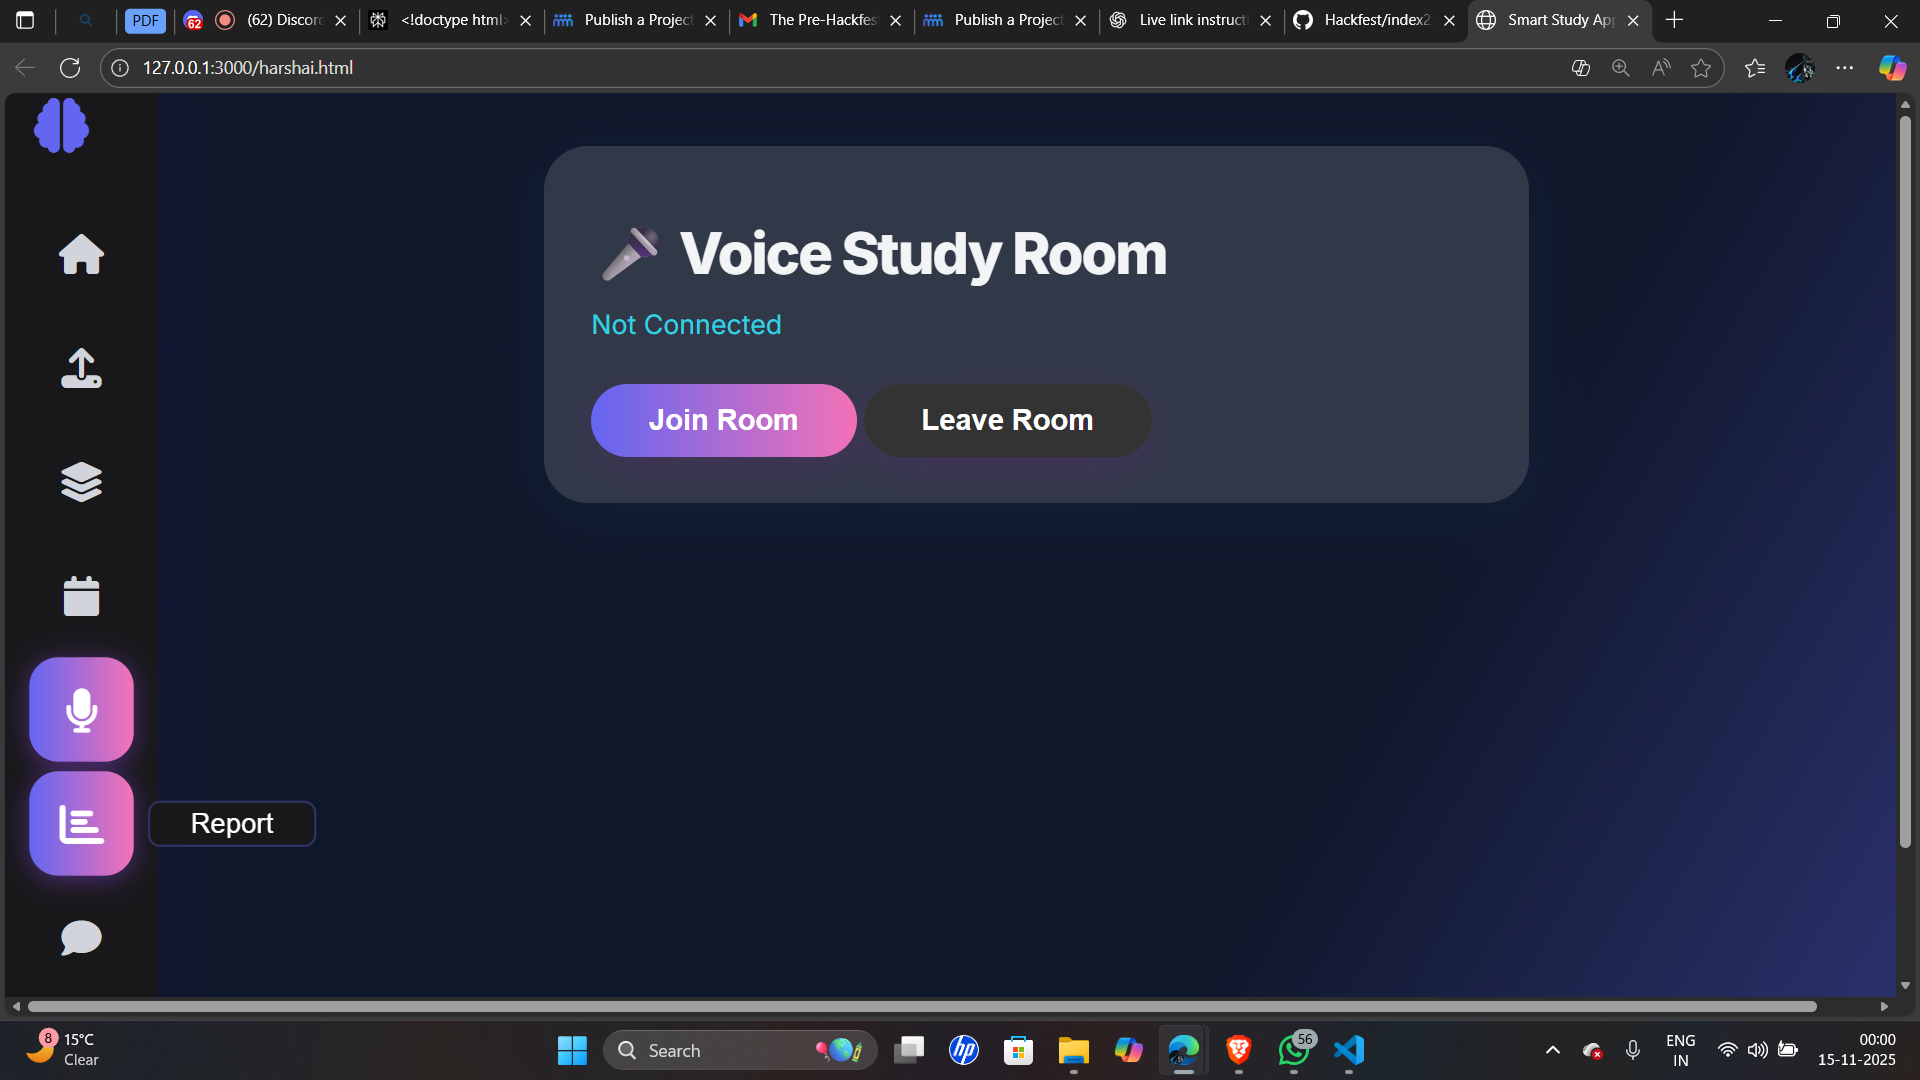Click the Join Room button

coord(723,420)
